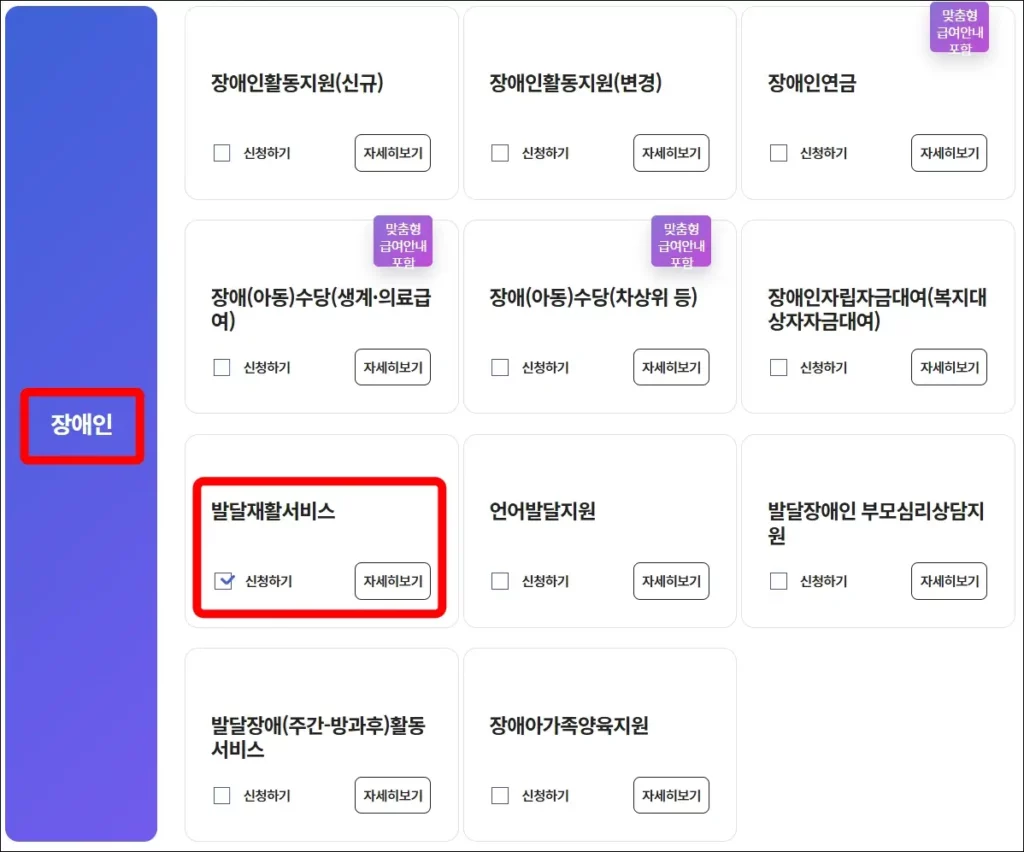Screen dimensions: 1024x852
Task: Check 신청하기 for 언어발달지원
Action: point(500,580)
